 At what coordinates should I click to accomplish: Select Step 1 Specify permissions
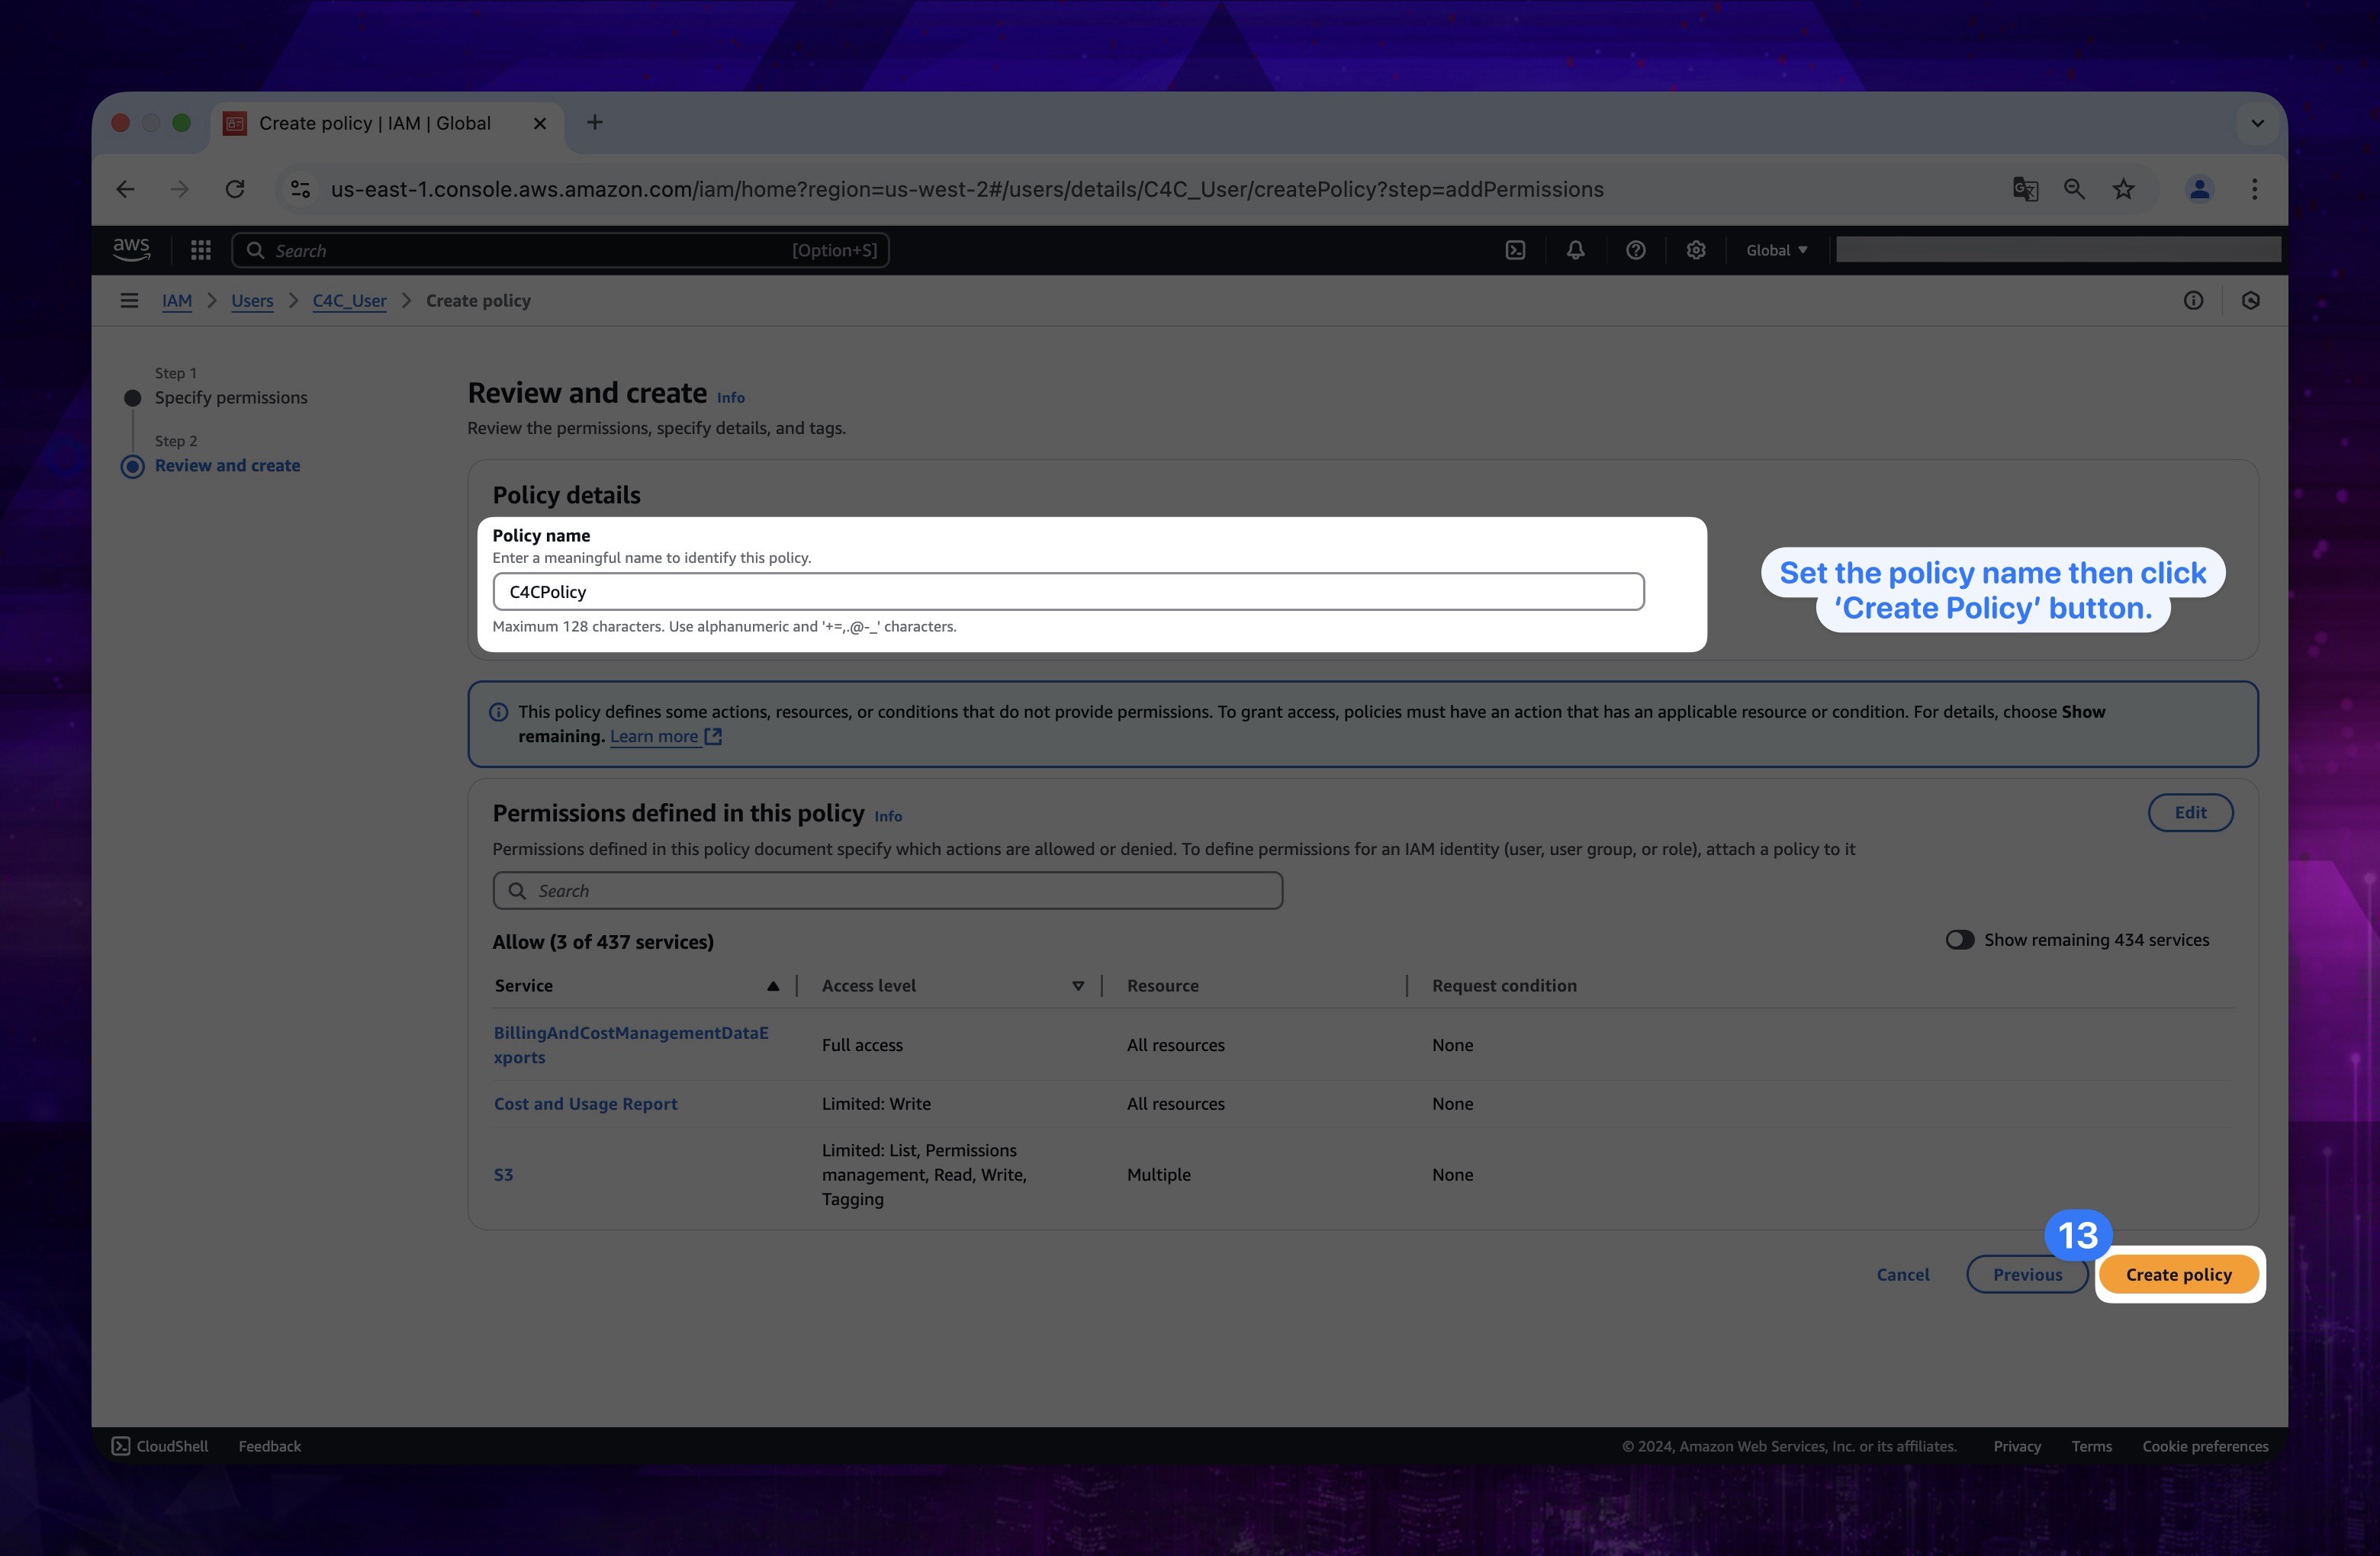(x=231, y=397)
